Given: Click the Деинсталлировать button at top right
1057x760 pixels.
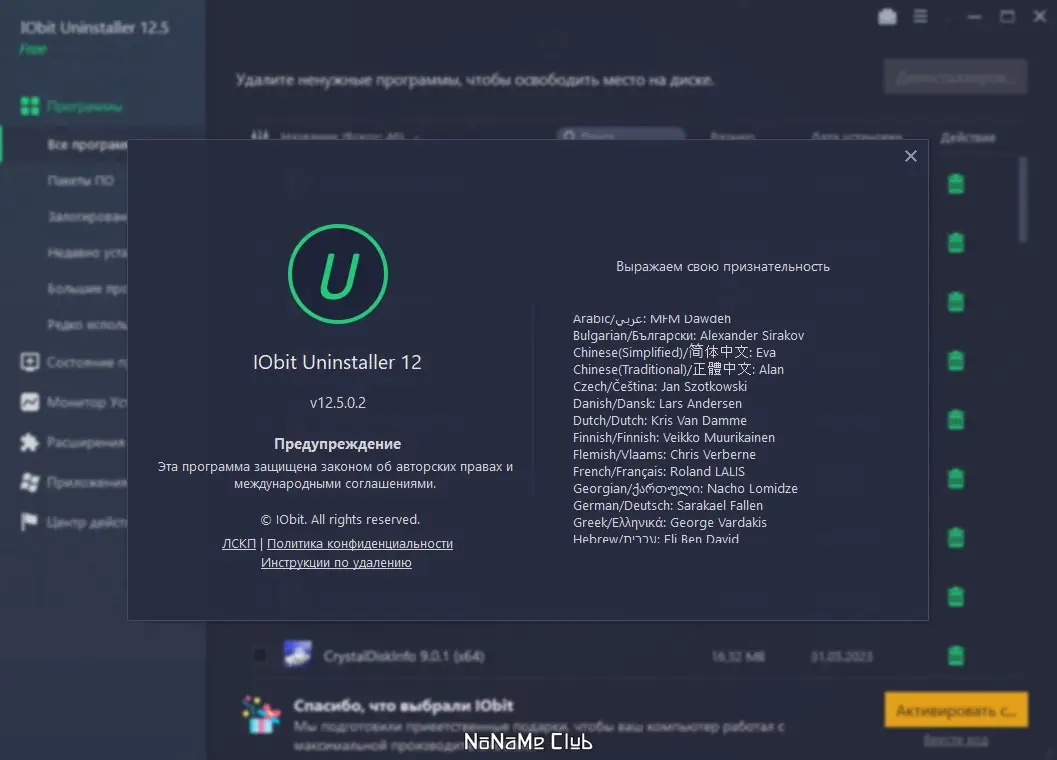Looking at the screenshot, I should tap(955, 77).
